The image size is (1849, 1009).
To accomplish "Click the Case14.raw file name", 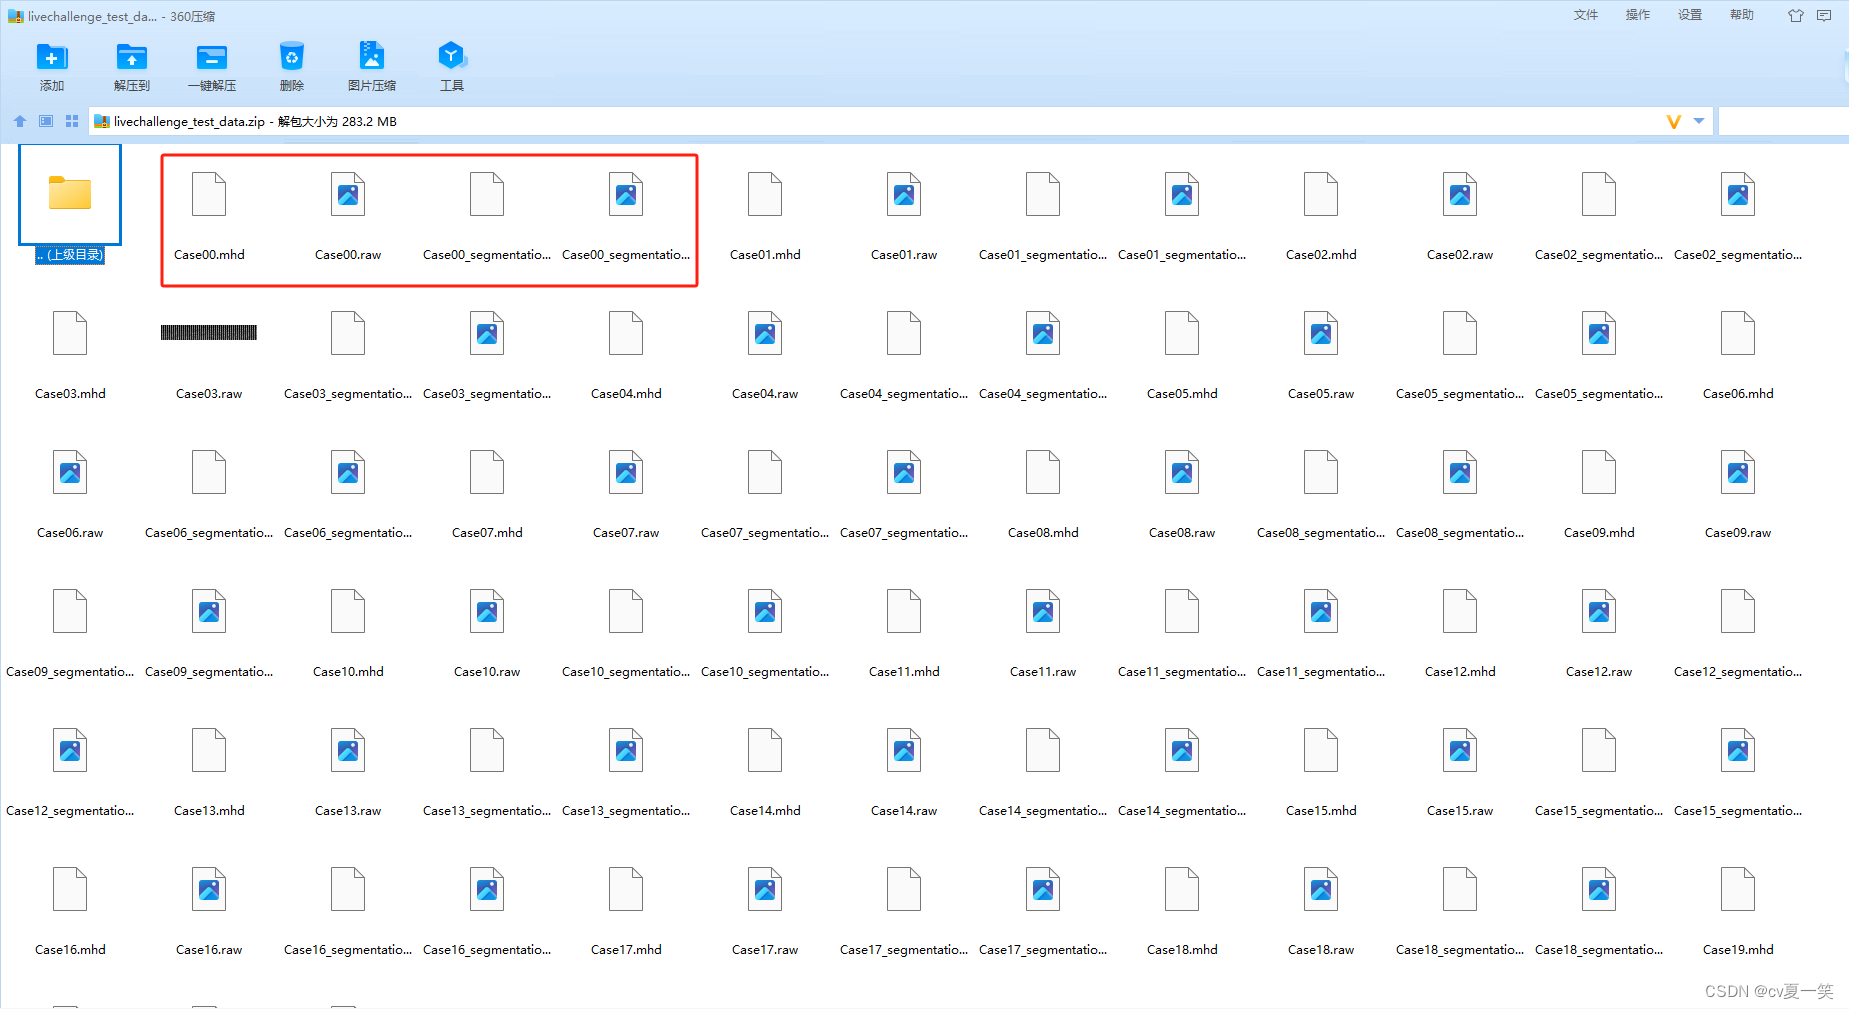I will click(904, 811).
